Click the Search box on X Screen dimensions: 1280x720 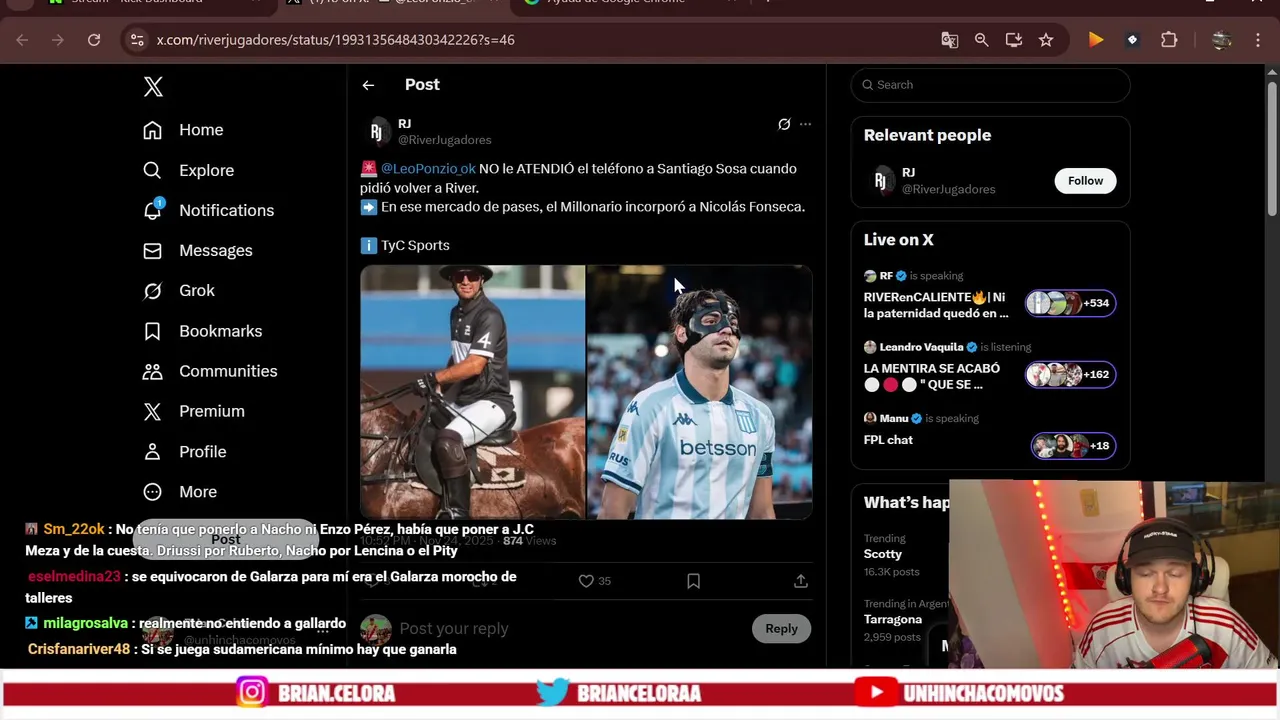(990, 85)
